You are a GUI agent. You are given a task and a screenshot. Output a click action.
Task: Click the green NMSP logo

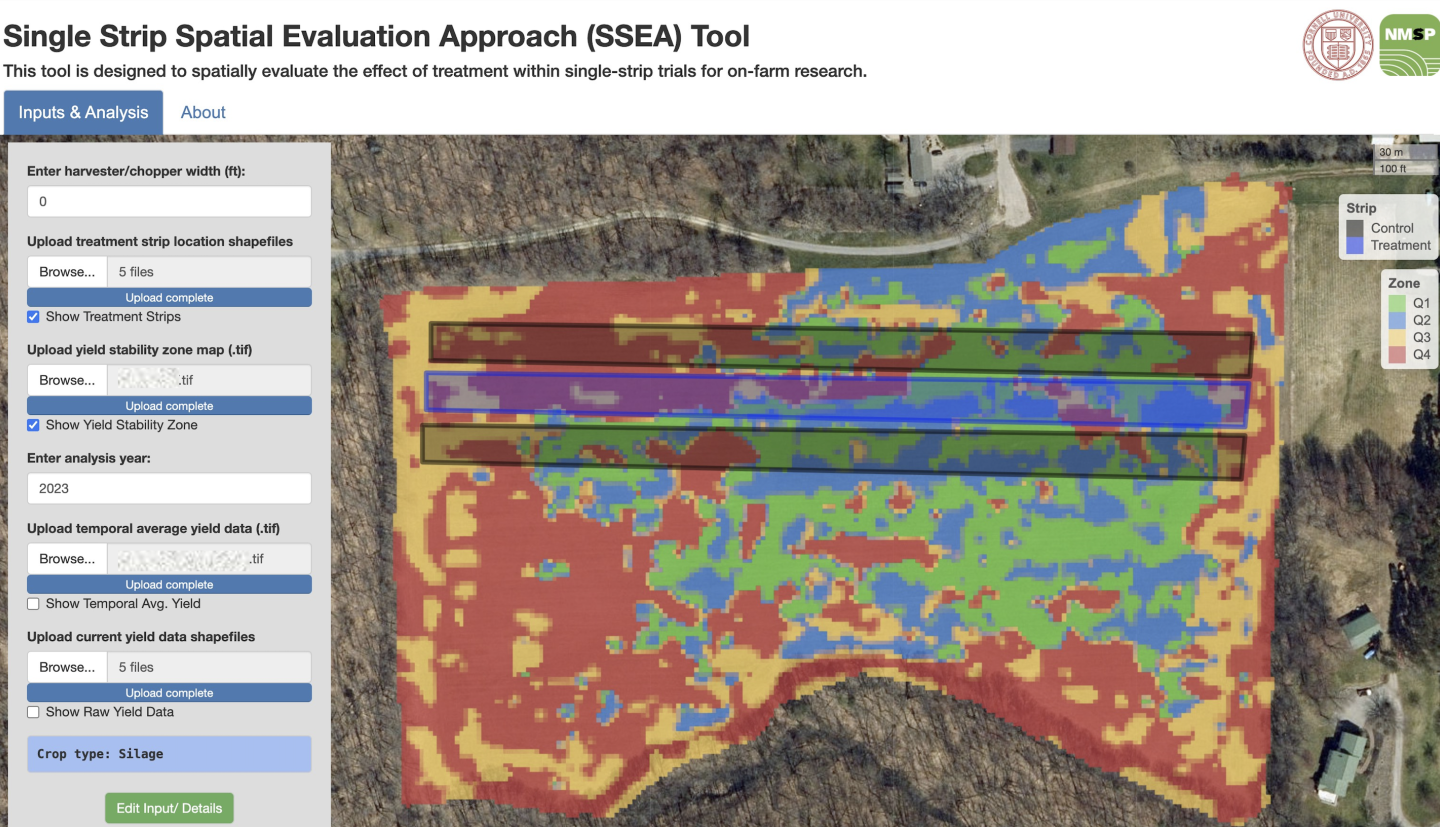(x=1409, y=45)
